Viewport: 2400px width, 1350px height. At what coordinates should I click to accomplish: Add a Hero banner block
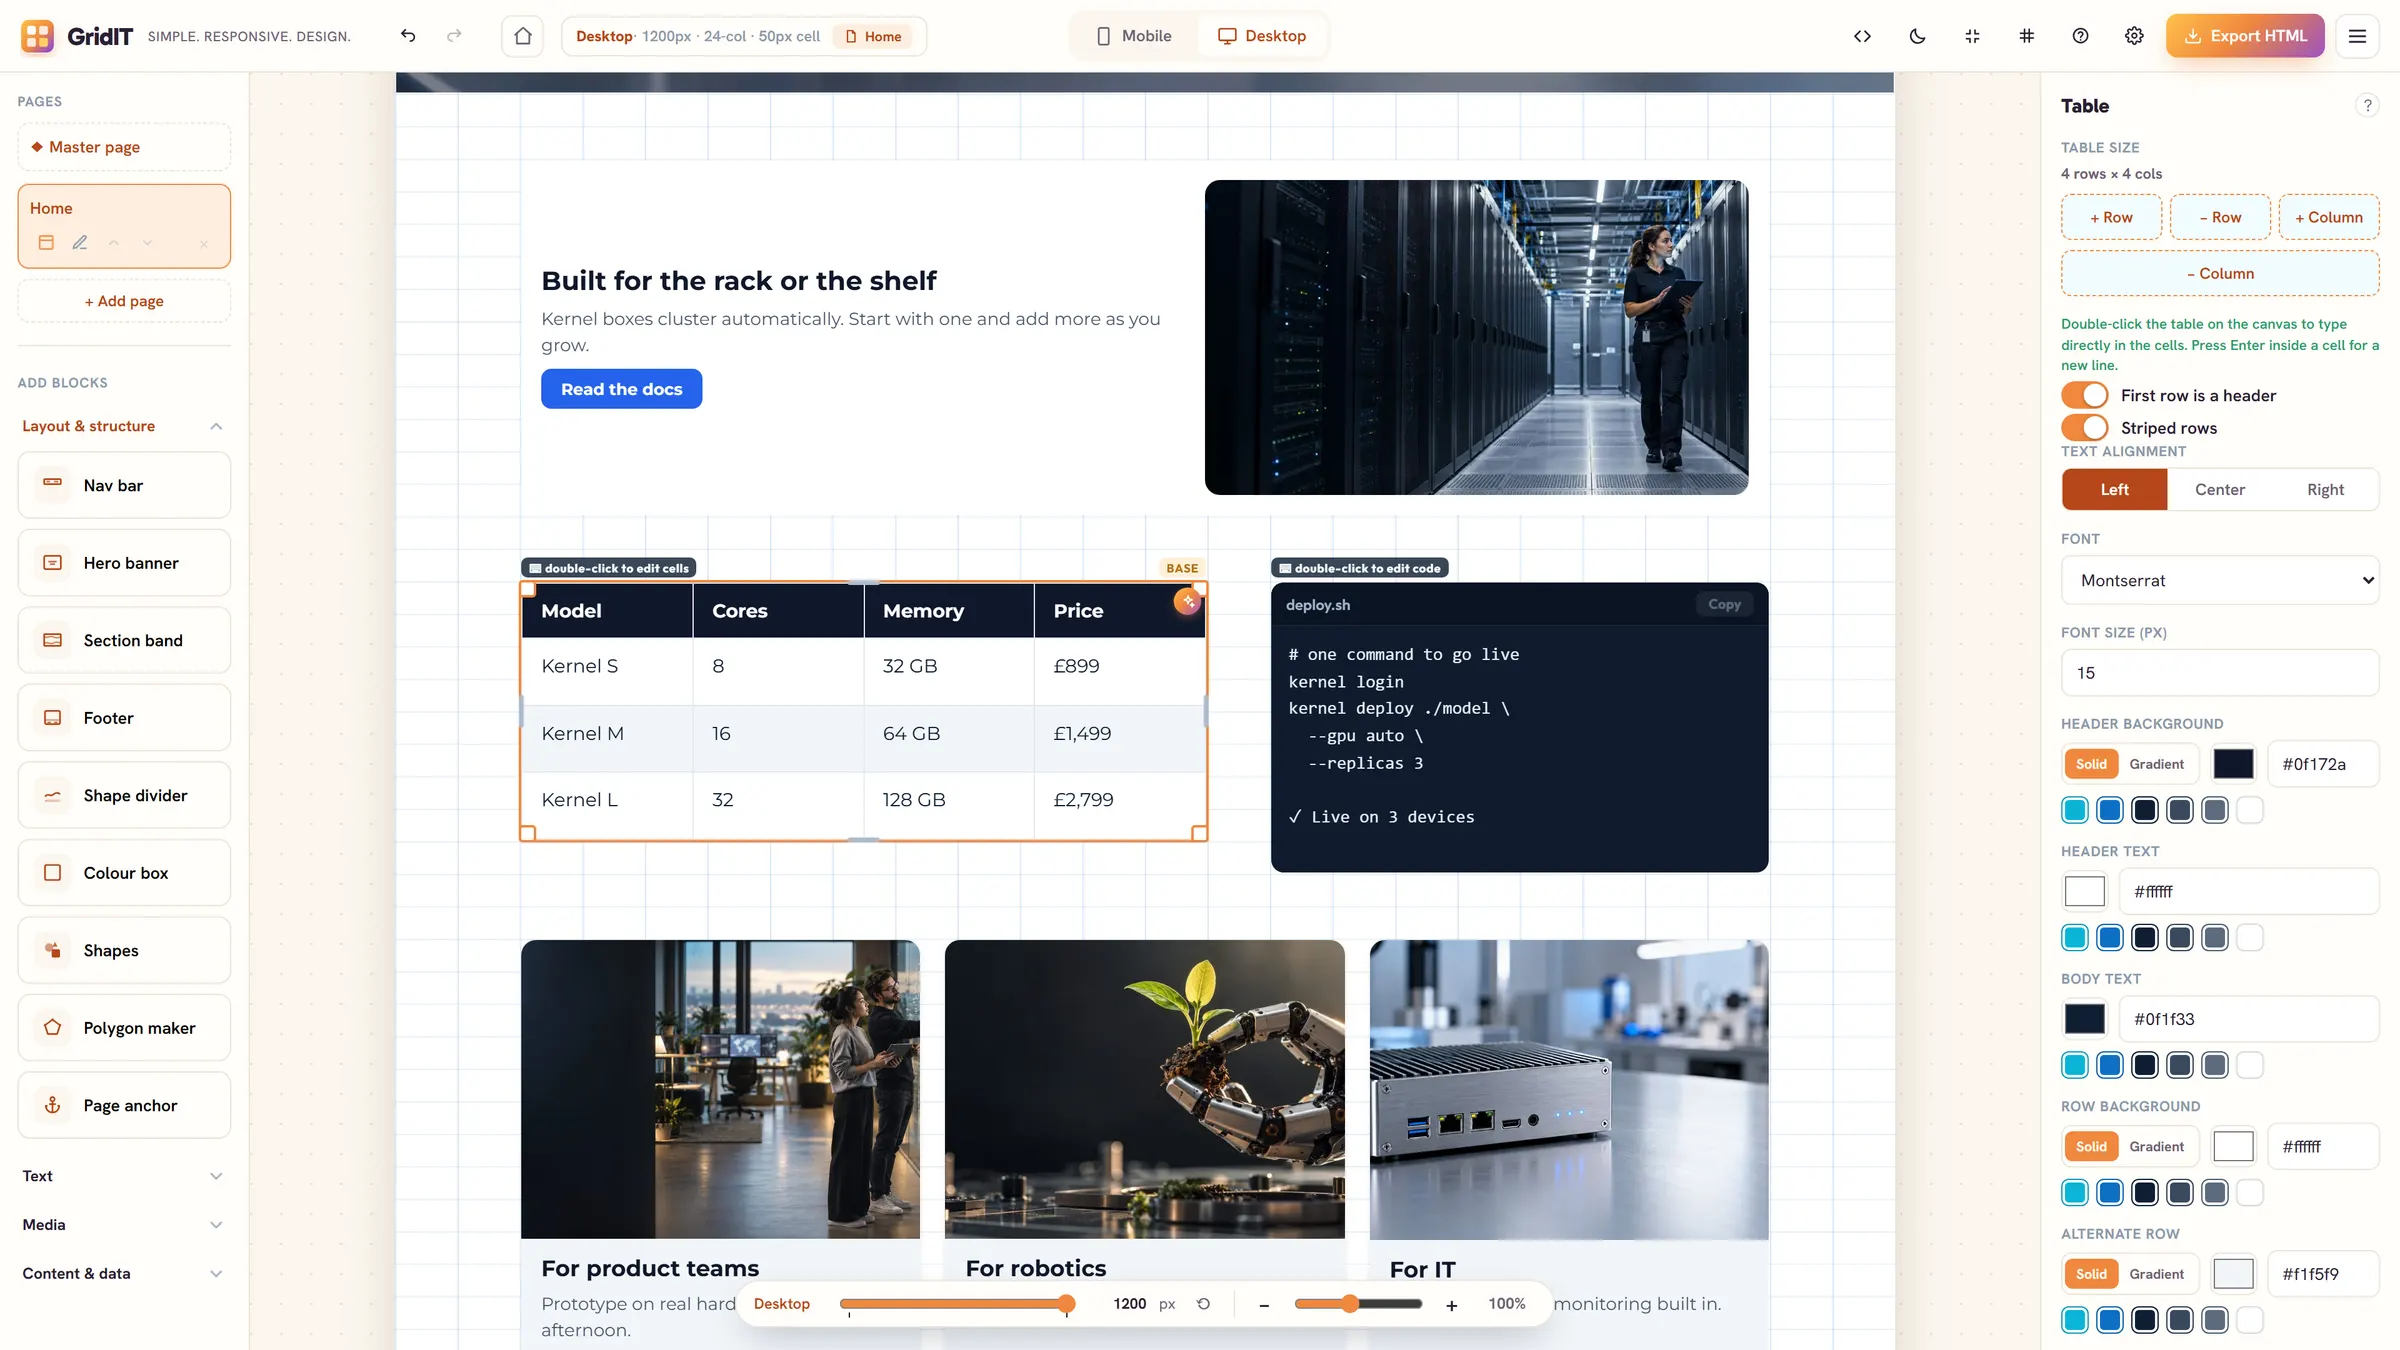pyautogui.click(x=124, y=563)
